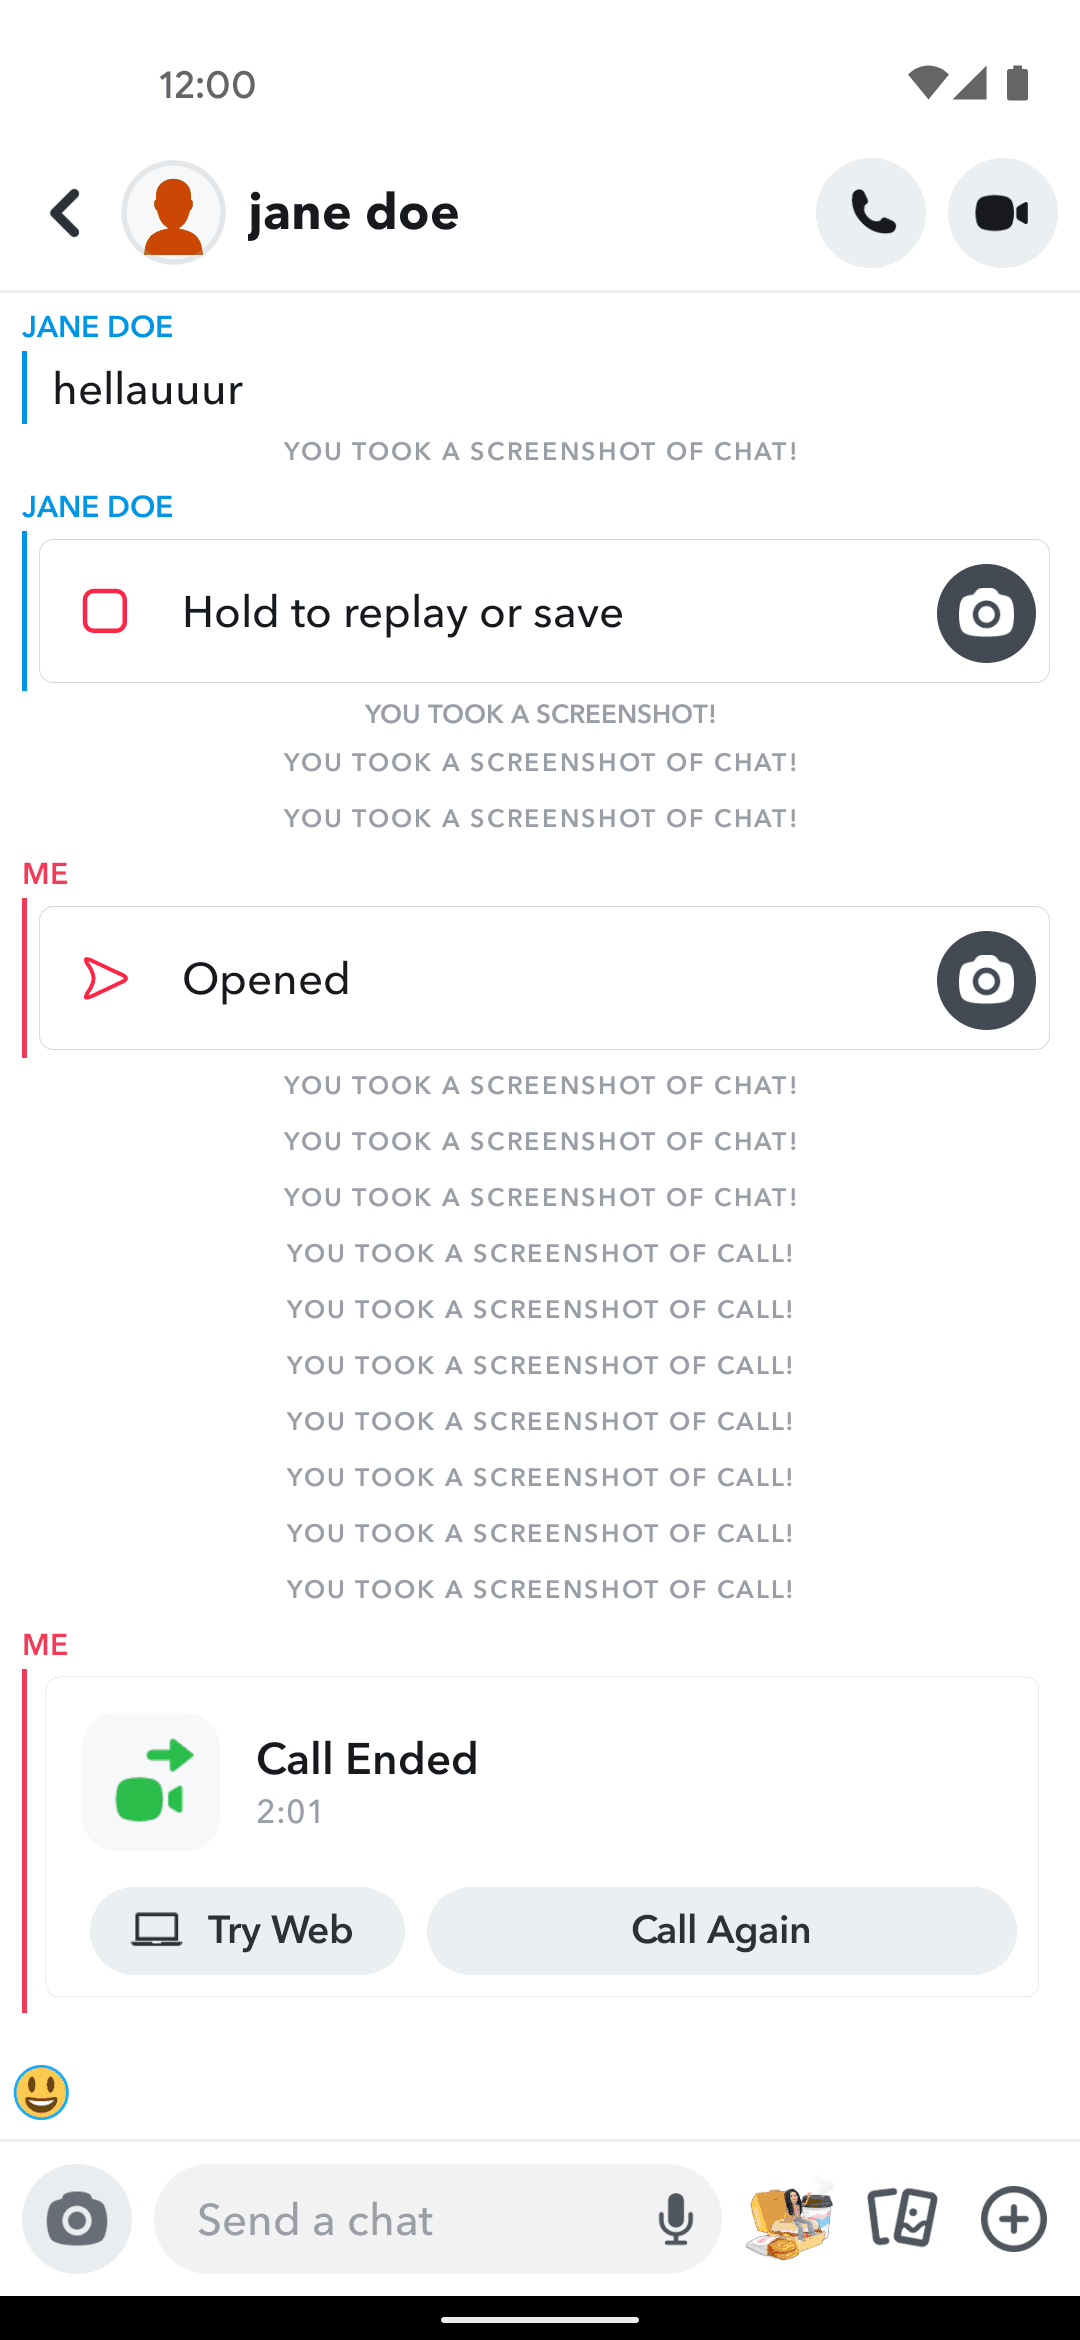Tap the plus icon for more options
1080x2340 pixels.
point(1013,2220)
